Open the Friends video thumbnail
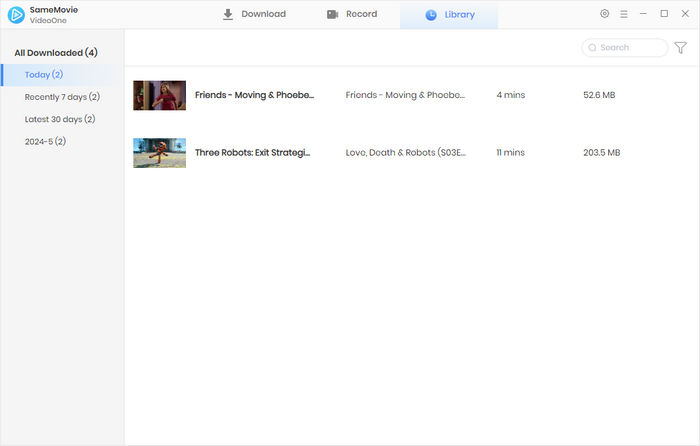Screen dimensions: 700x446 click(159, 95)
